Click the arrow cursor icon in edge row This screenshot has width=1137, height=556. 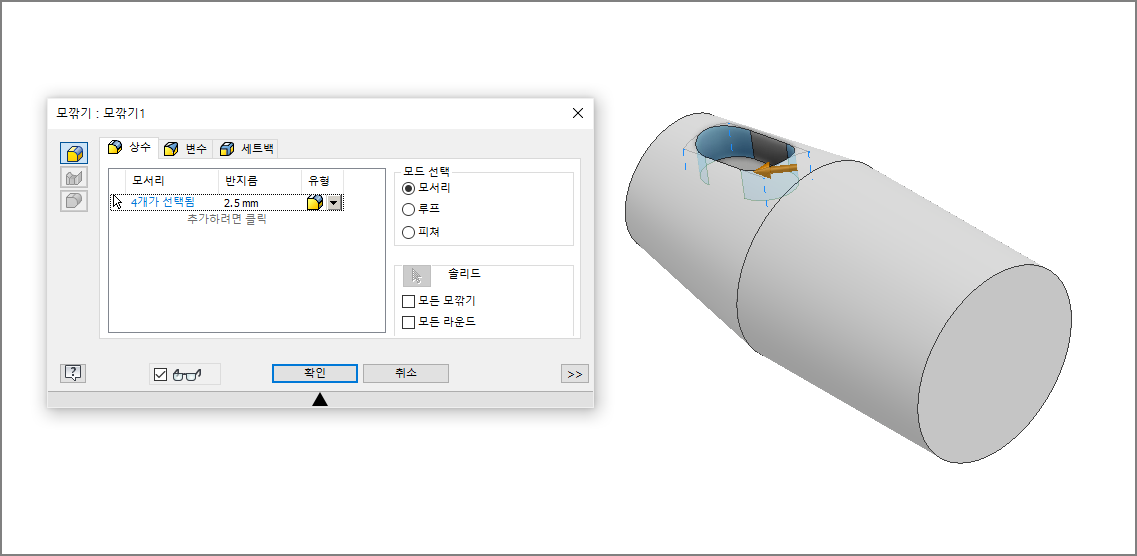pyautogui.click(x=117, y=202)
